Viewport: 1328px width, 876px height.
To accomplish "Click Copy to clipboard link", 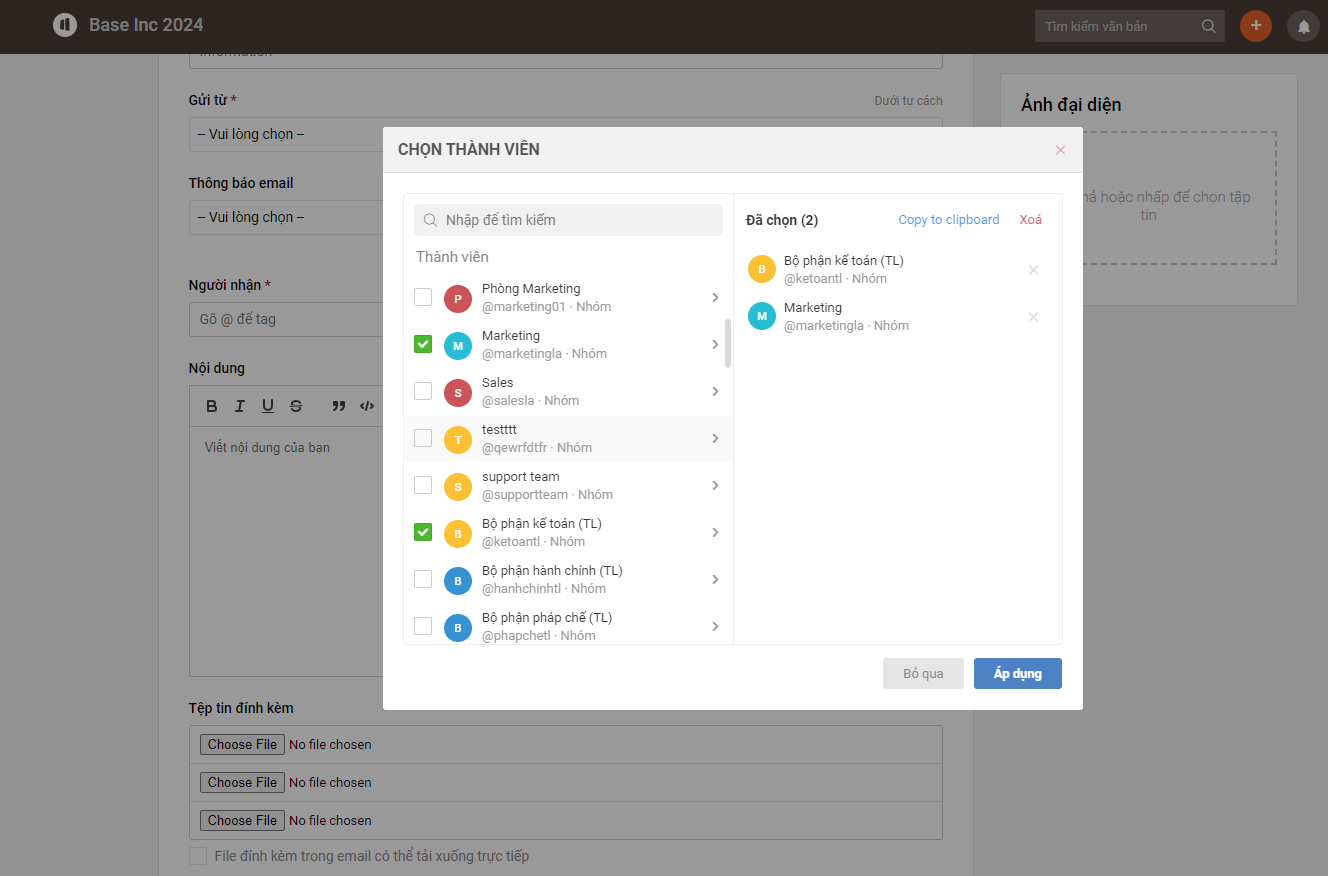I will point(948,220).
